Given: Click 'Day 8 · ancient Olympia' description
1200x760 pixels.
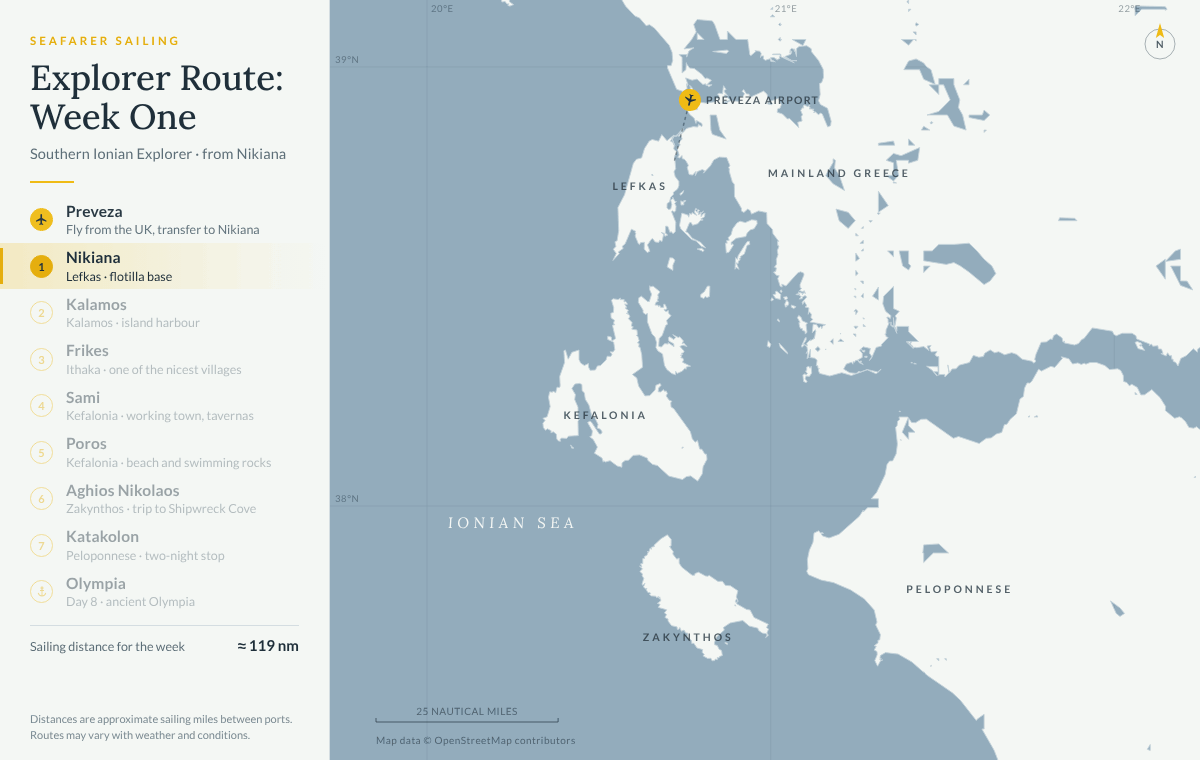Looking at the screenshot, I should (130, 602).
